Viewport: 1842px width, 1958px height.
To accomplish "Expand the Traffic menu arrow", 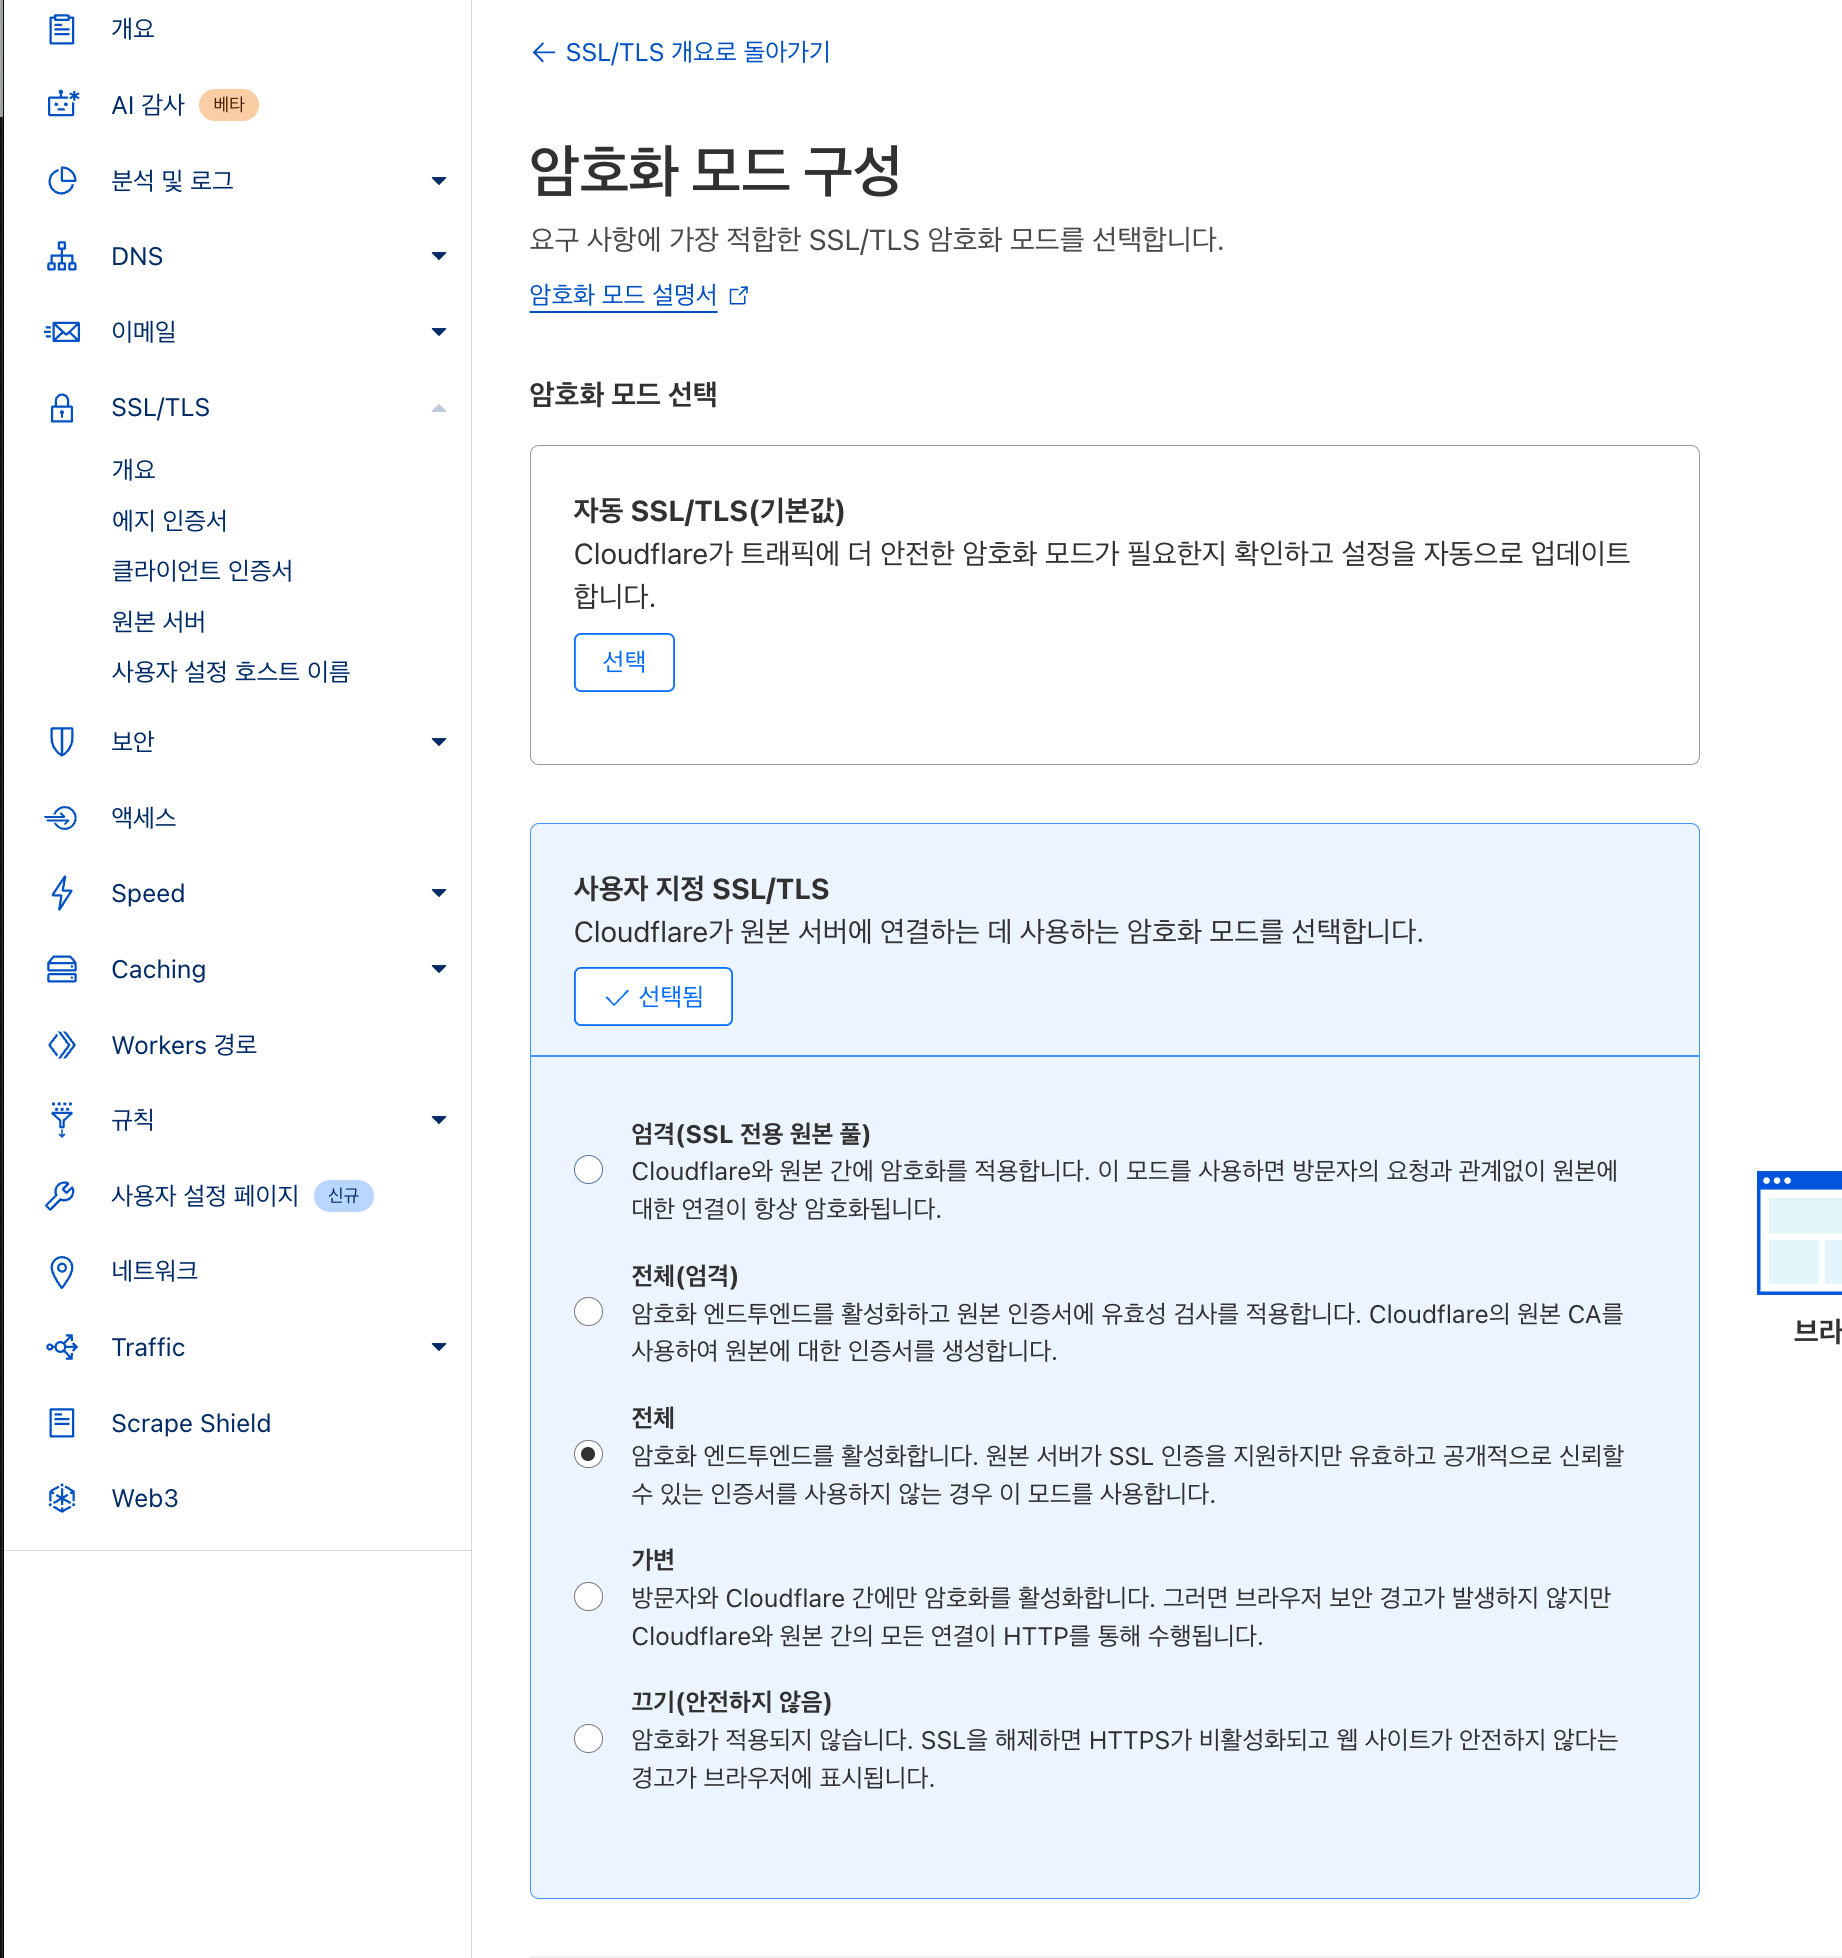I will click(438, 1347).
